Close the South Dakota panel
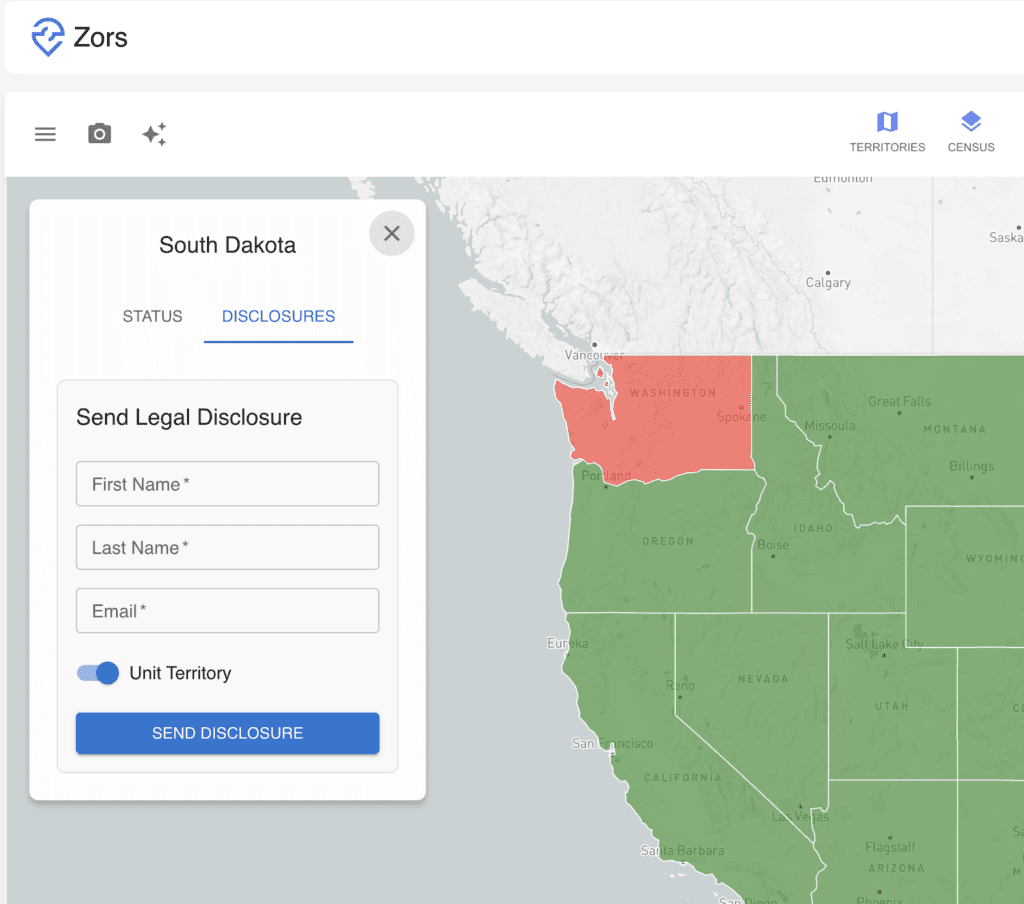This screenshot has height=904, width=1024. (x=391, y=233)
